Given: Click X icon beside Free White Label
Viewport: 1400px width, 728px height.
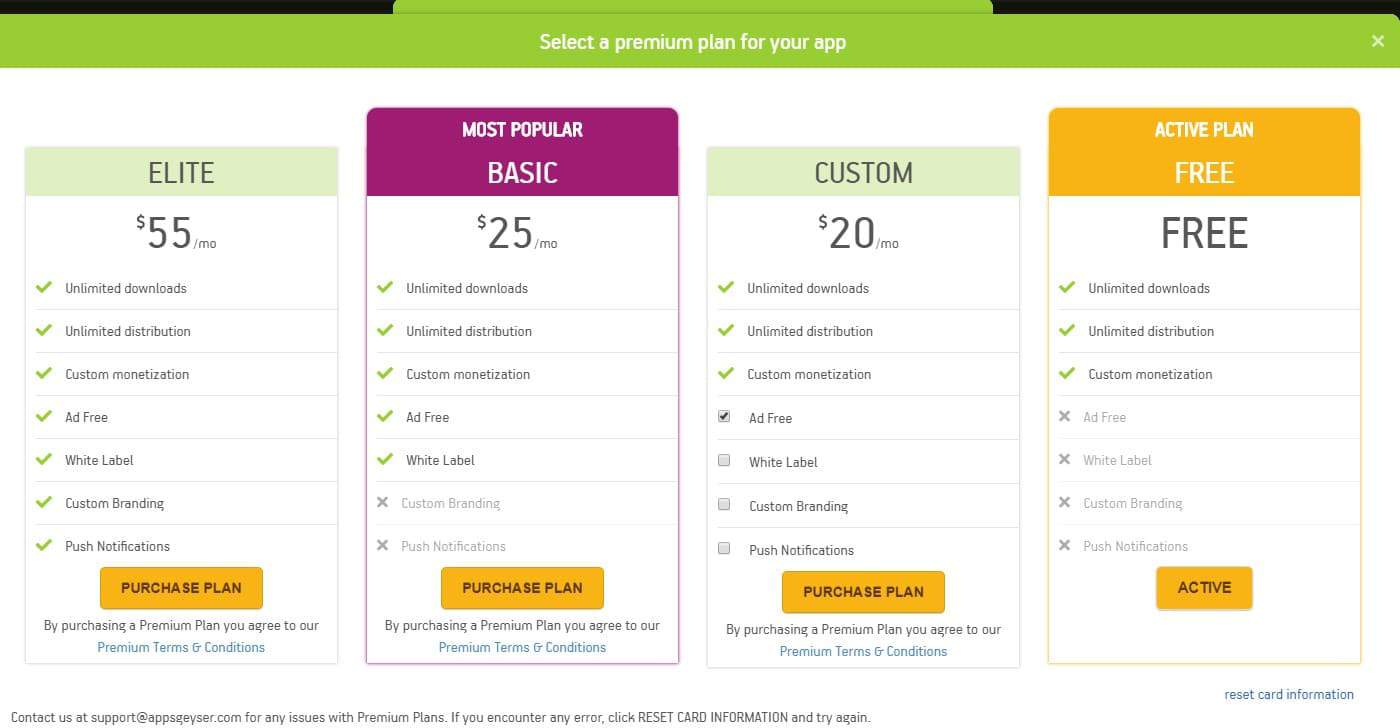Looking at the screenshot, I should pos(1065,459).
